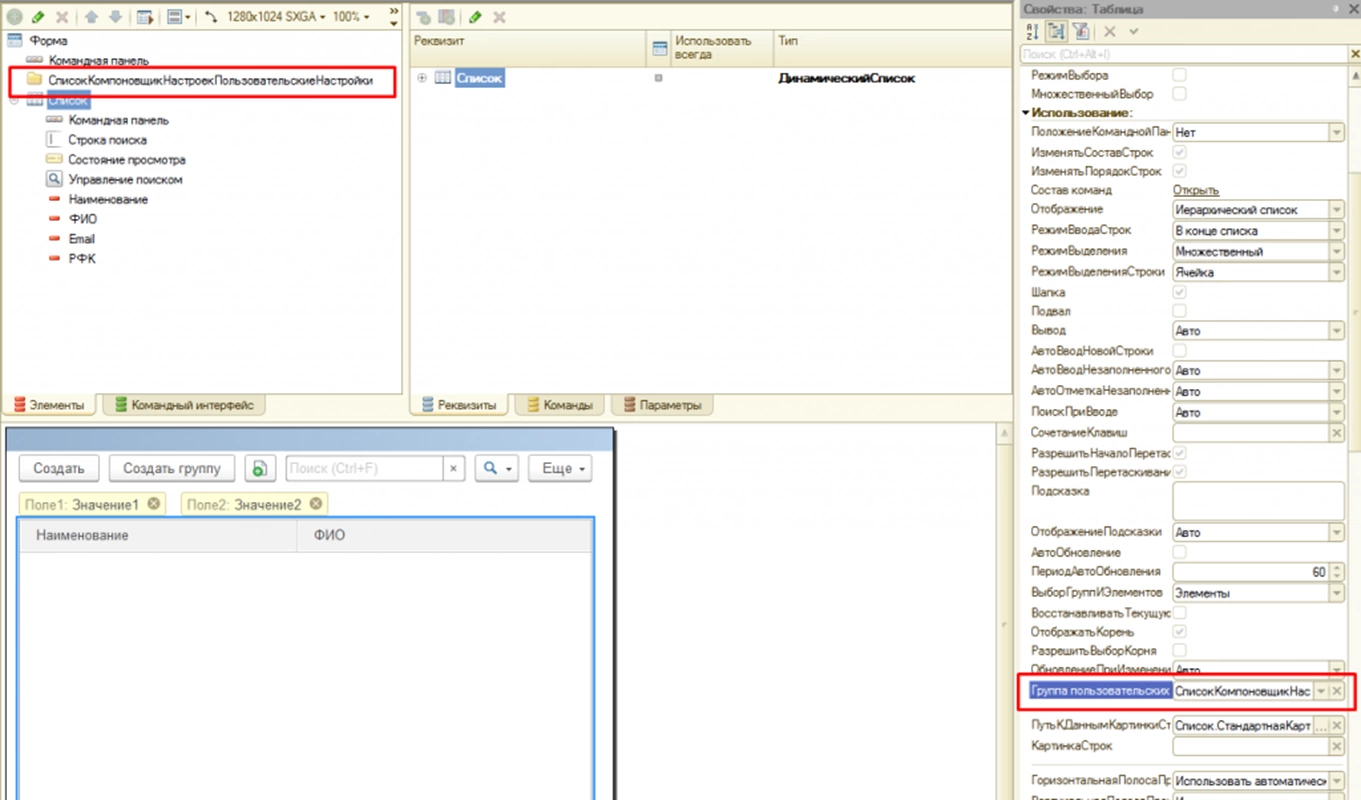The width and height of the screenshot is (1361, 800).
Task: Select Состояние просмотра in the elements tree
Action: click(x=127, y=160)
